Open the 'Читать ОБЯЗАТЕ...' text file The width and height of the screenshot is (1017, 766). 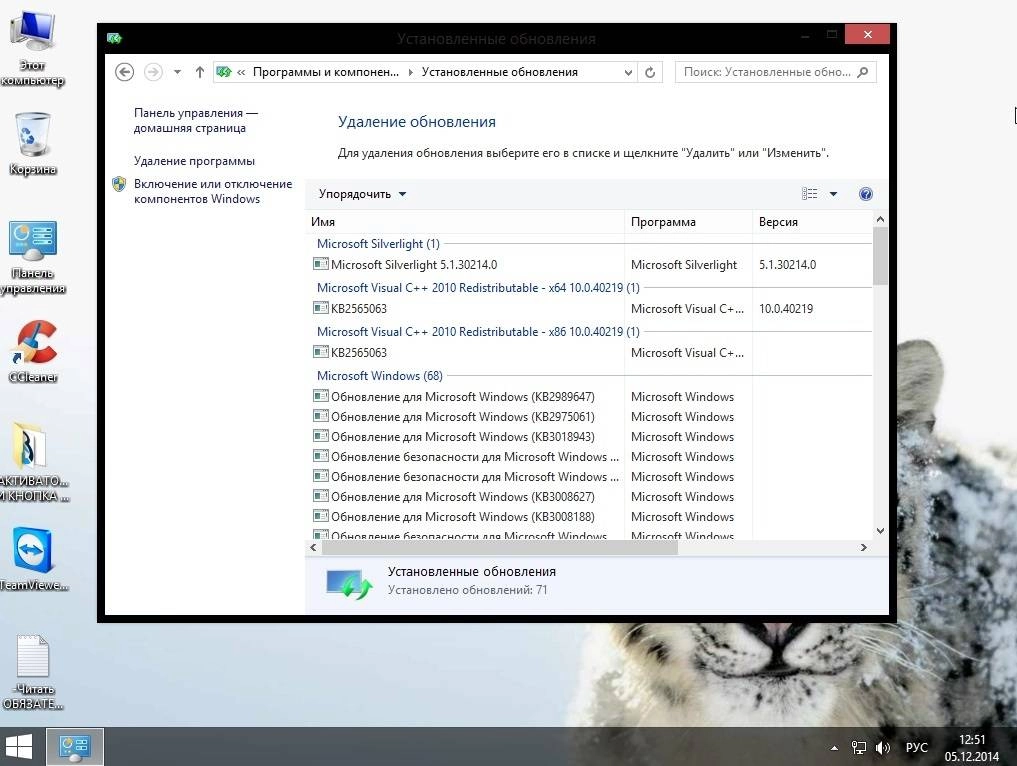point(32,672)
